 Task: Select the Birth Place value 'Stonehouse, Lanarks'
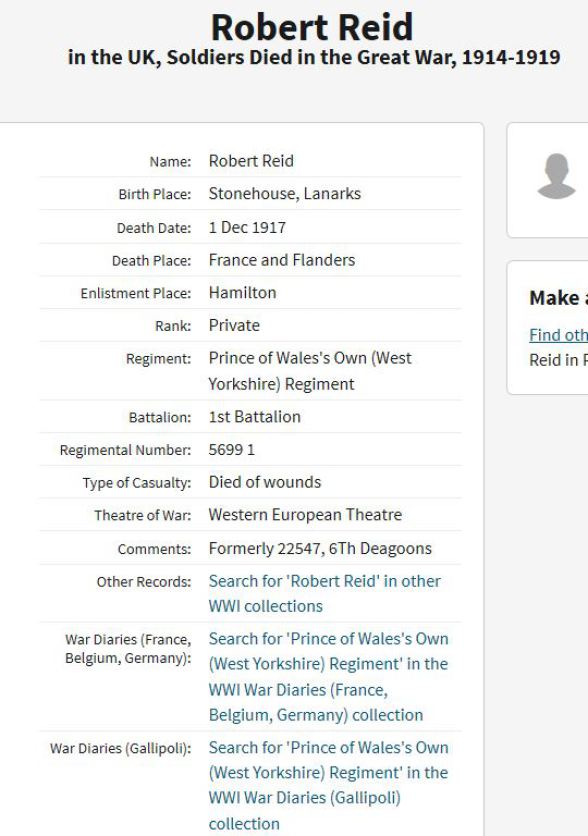285,193
